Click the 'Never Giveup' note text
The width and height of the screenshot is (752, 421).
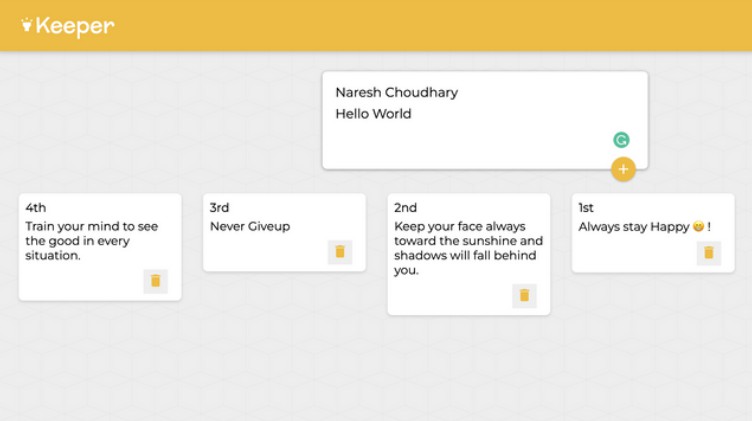(250, 227)
